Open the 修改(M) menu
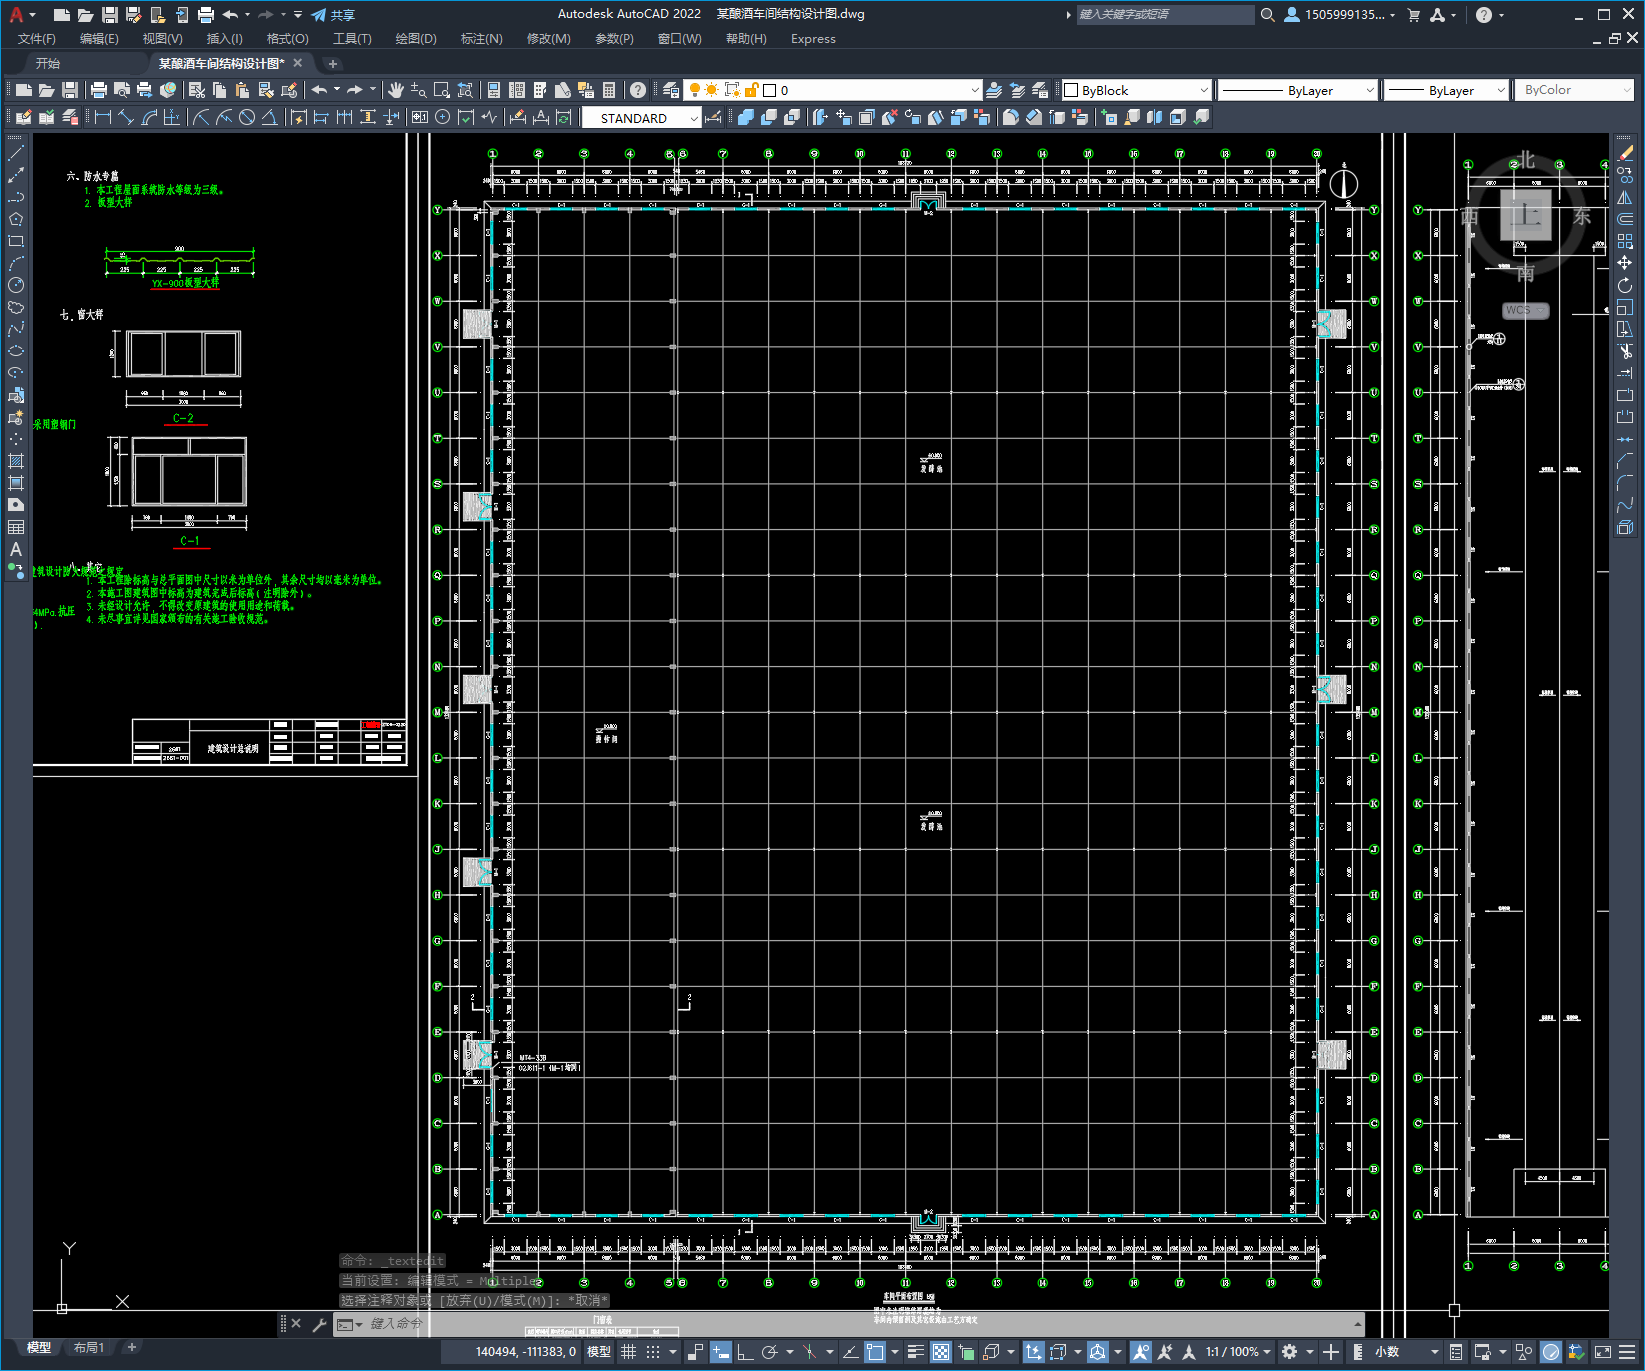This screenshot has height=1371, width=1645. (548, 39)
